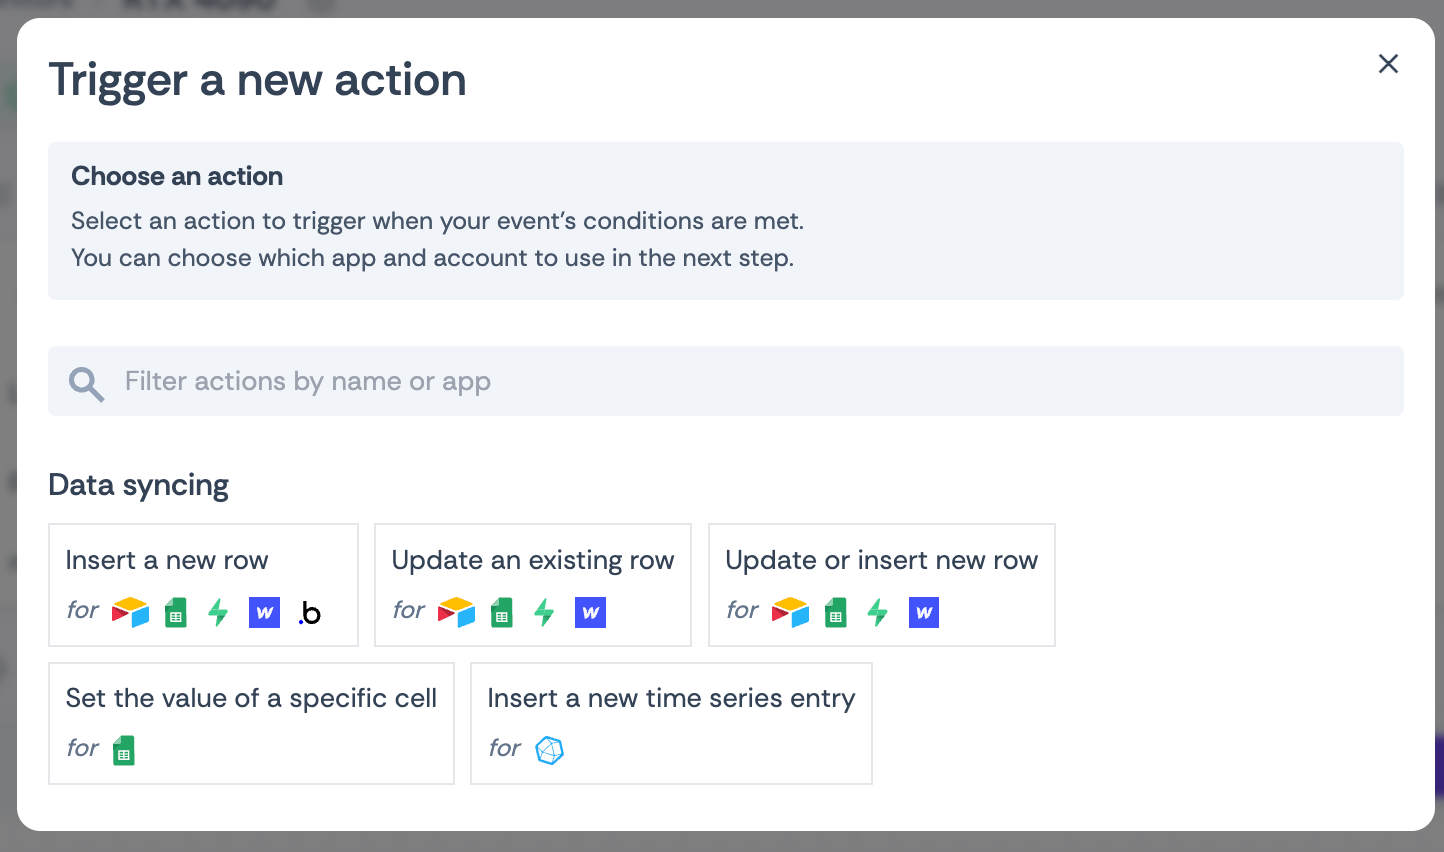Close the Trigger a new action dialog
This screenshot has width=1444, height=852.
click(x=1388, y=64)
